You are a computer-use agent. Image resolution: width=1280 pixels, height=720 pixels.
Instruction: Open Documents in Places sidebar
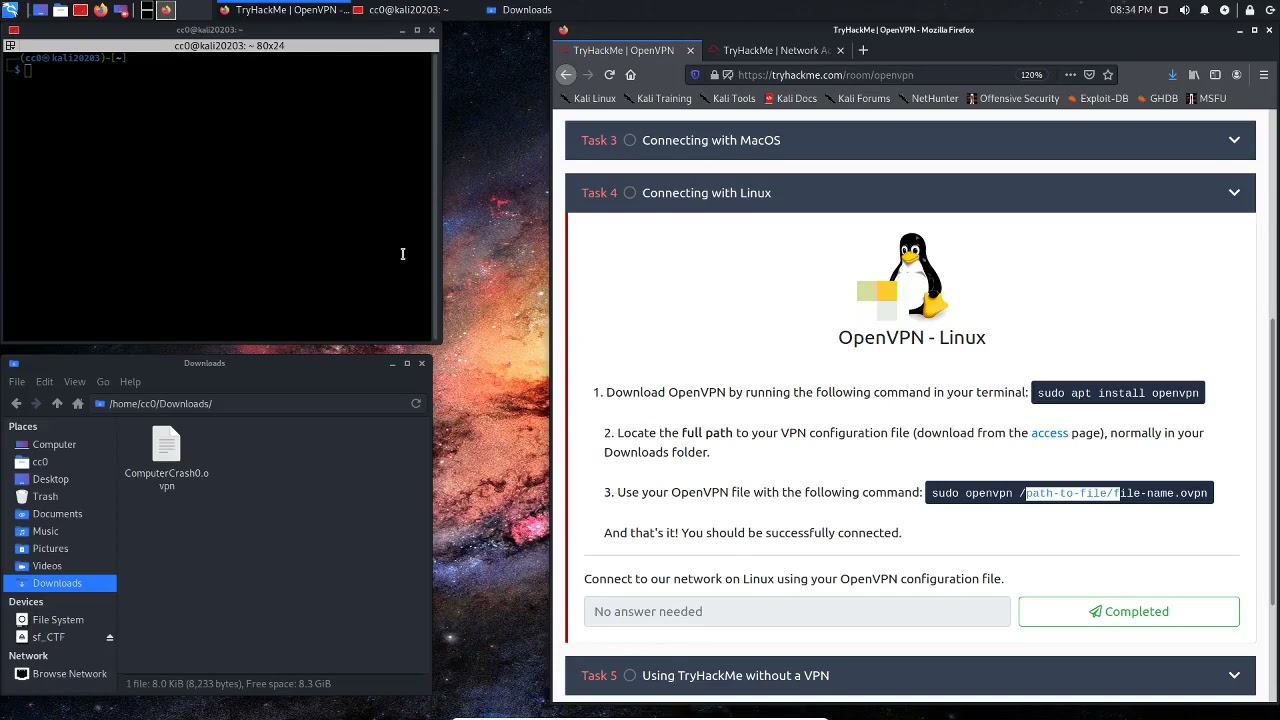58,514
